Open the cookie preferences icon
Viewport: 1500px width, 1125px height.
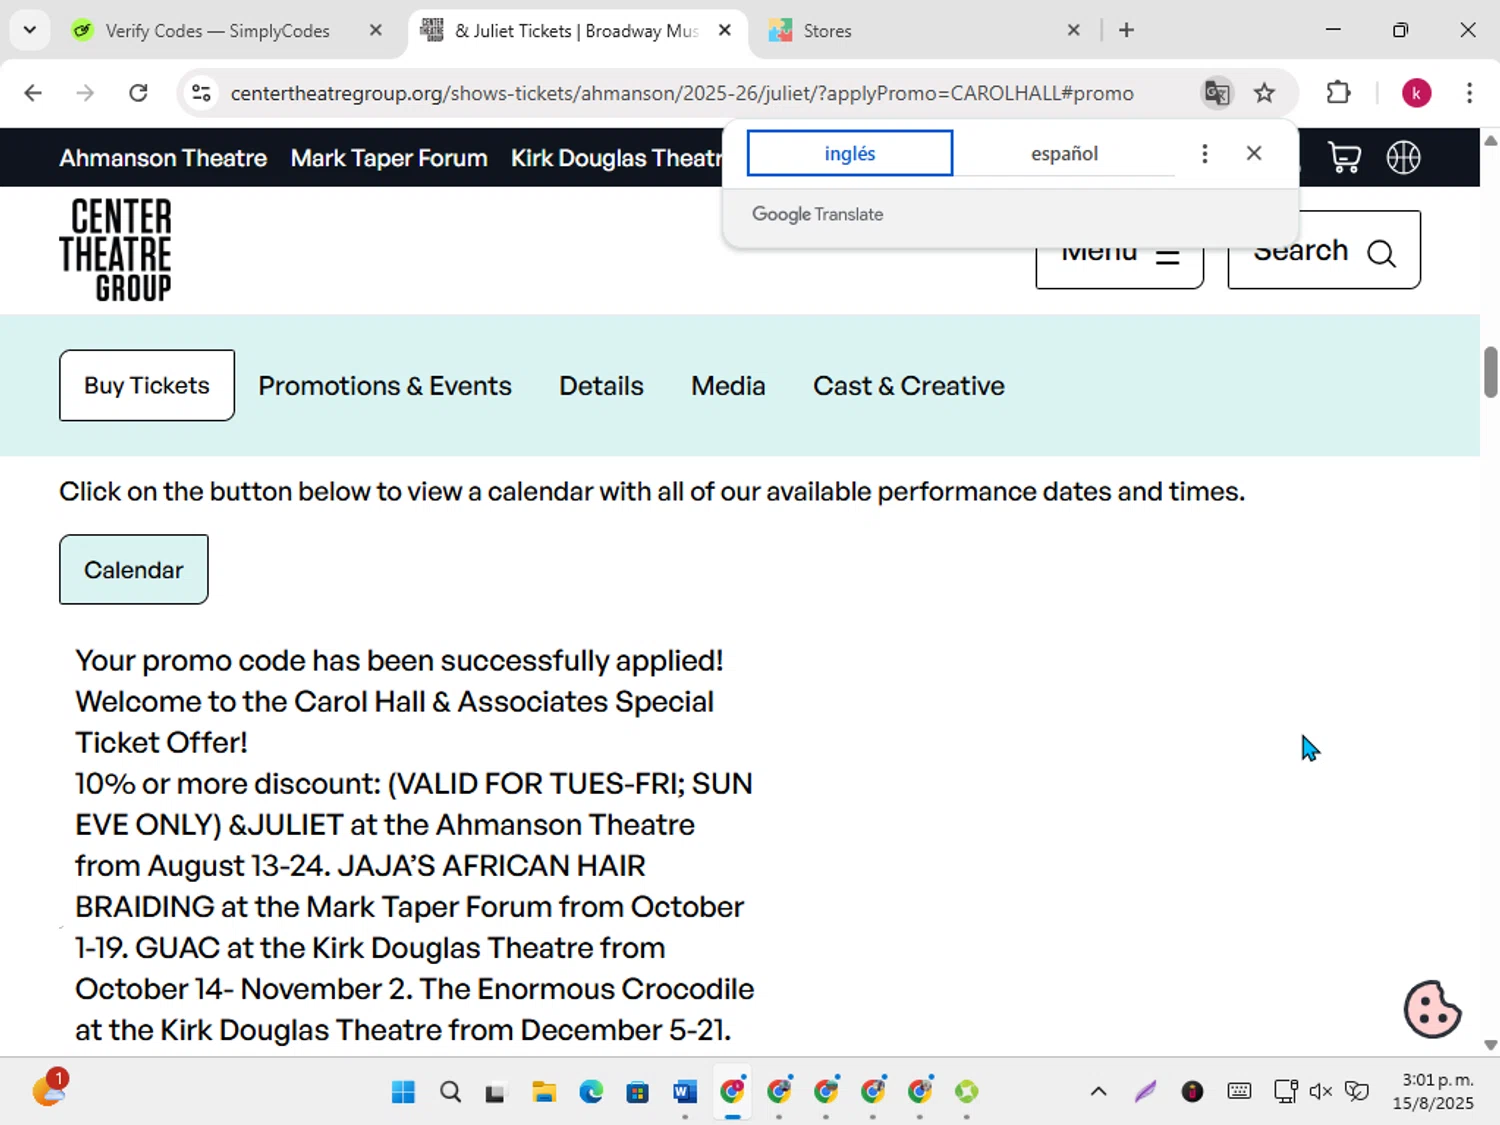[x=1432, y=1009]
